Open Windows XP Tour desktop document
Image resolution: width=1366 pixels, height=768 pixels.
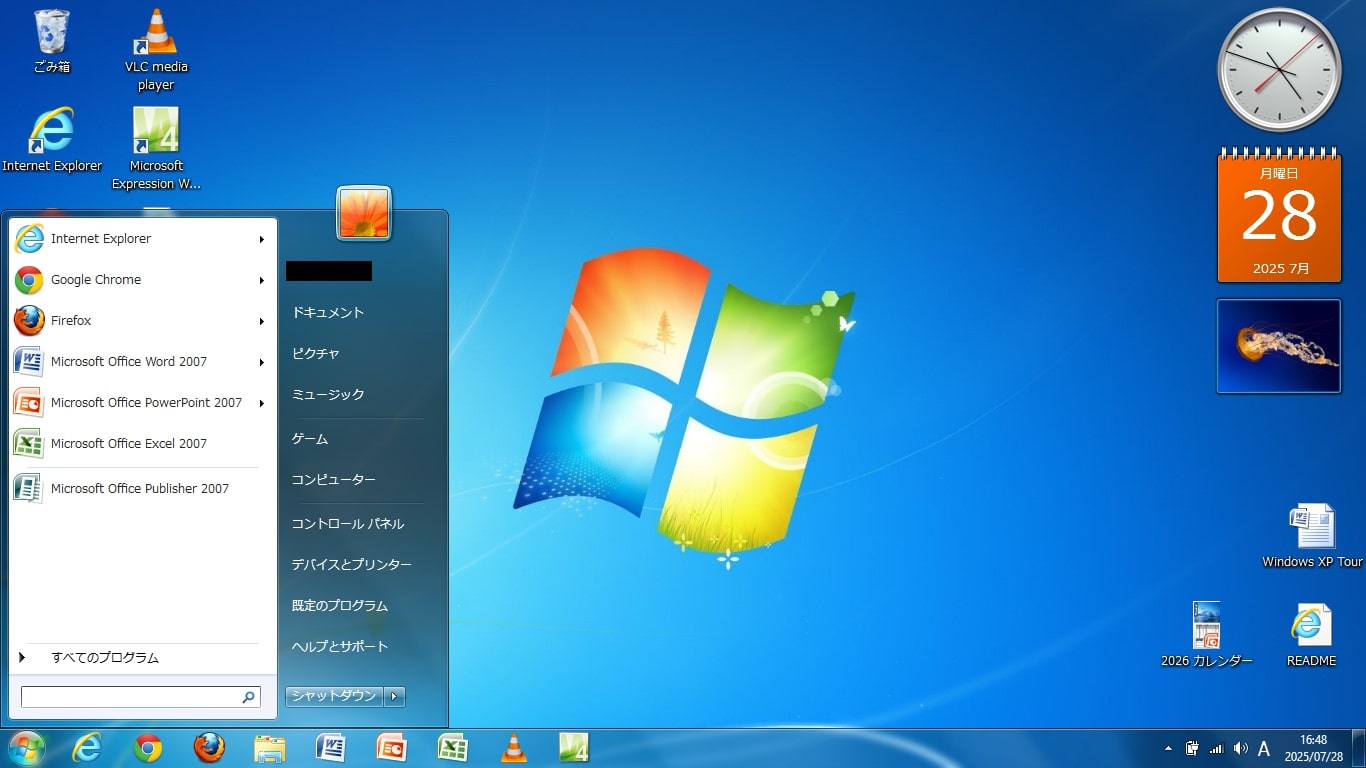(1311, 528)
